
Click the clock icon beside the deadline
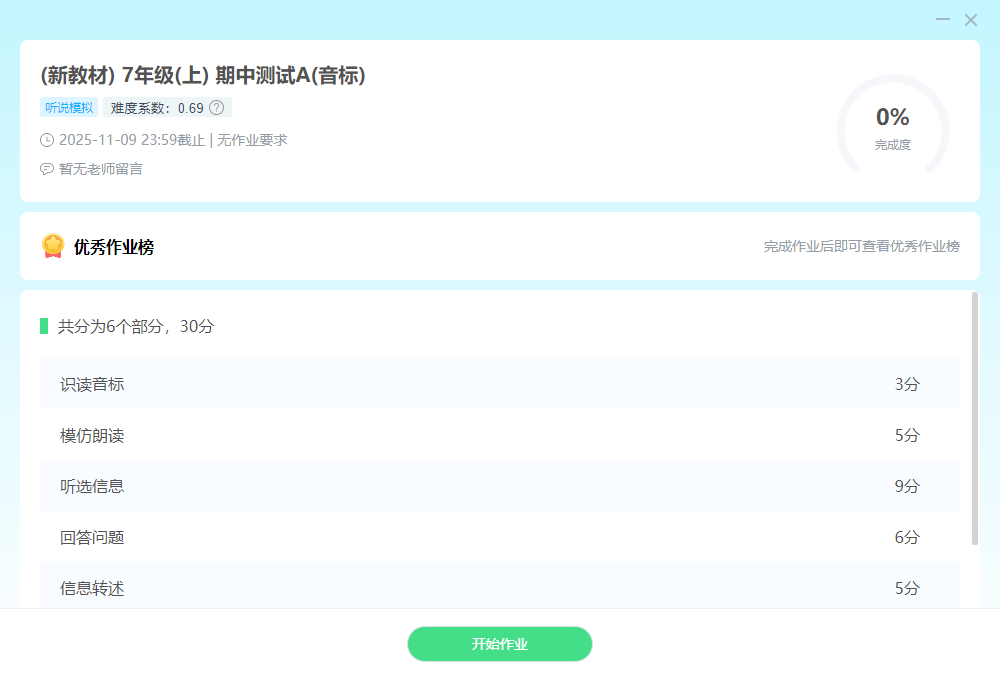point(47,140)
